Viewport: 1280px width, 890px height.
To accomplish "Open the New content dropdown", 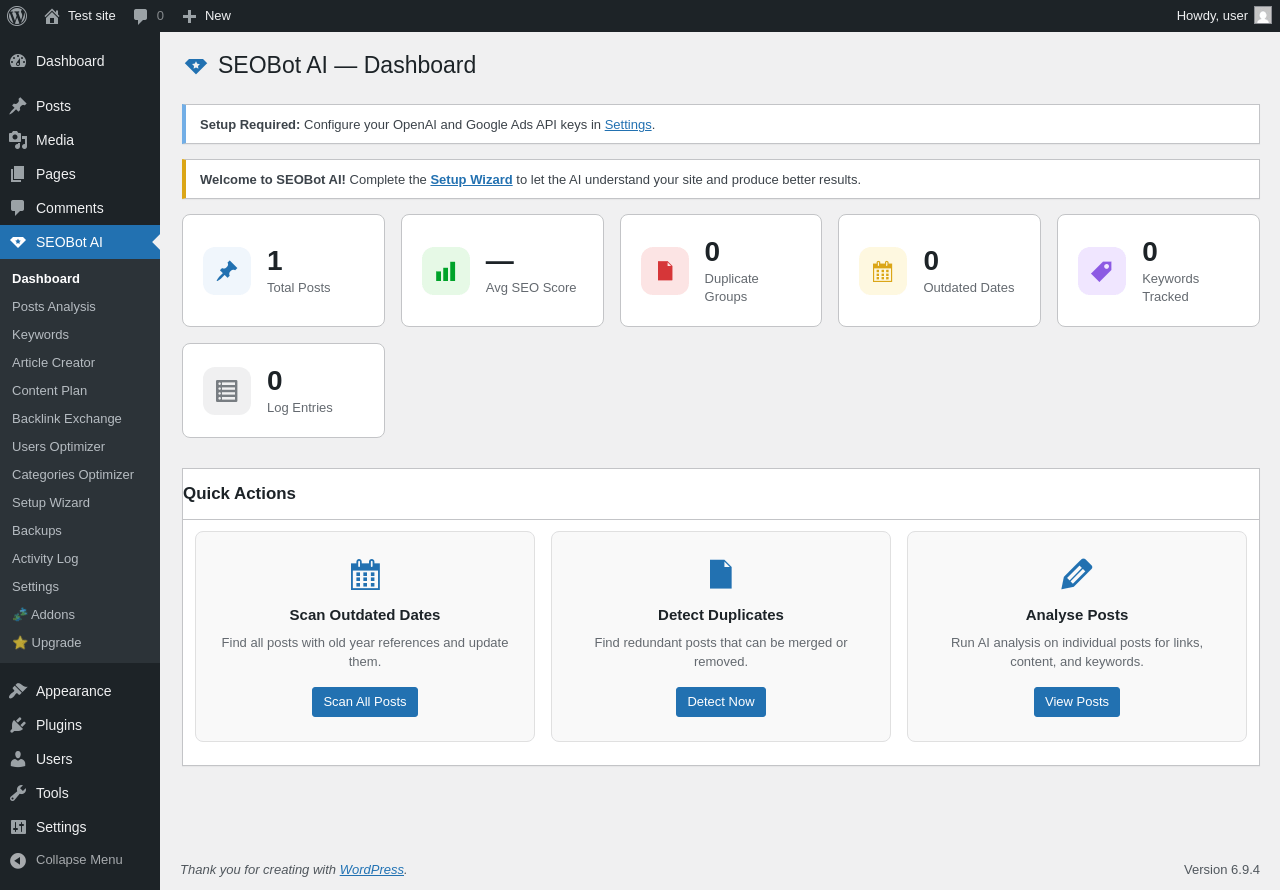I will point(207,16).
